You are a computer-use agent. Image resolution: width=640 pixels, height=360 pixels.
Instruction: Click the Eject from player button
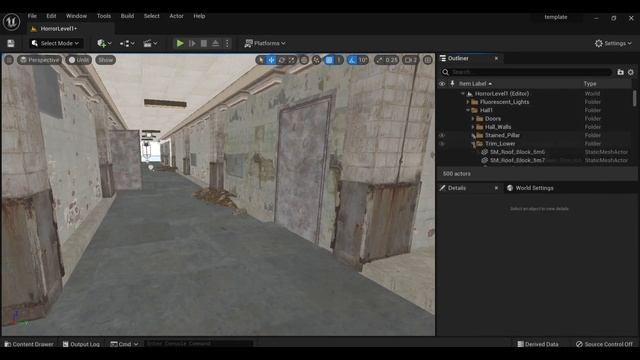(216, 43)
